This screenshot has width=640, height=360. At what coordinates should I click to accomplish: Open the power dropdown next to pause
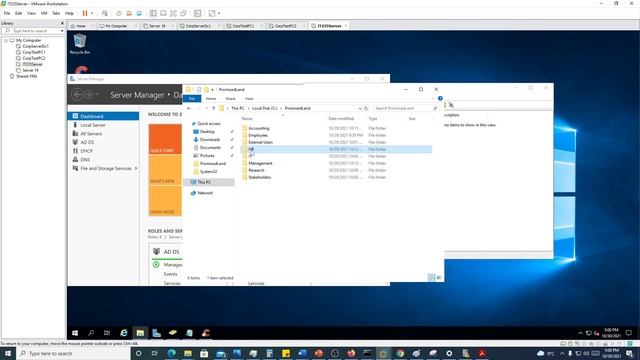(x=92, y=13)
